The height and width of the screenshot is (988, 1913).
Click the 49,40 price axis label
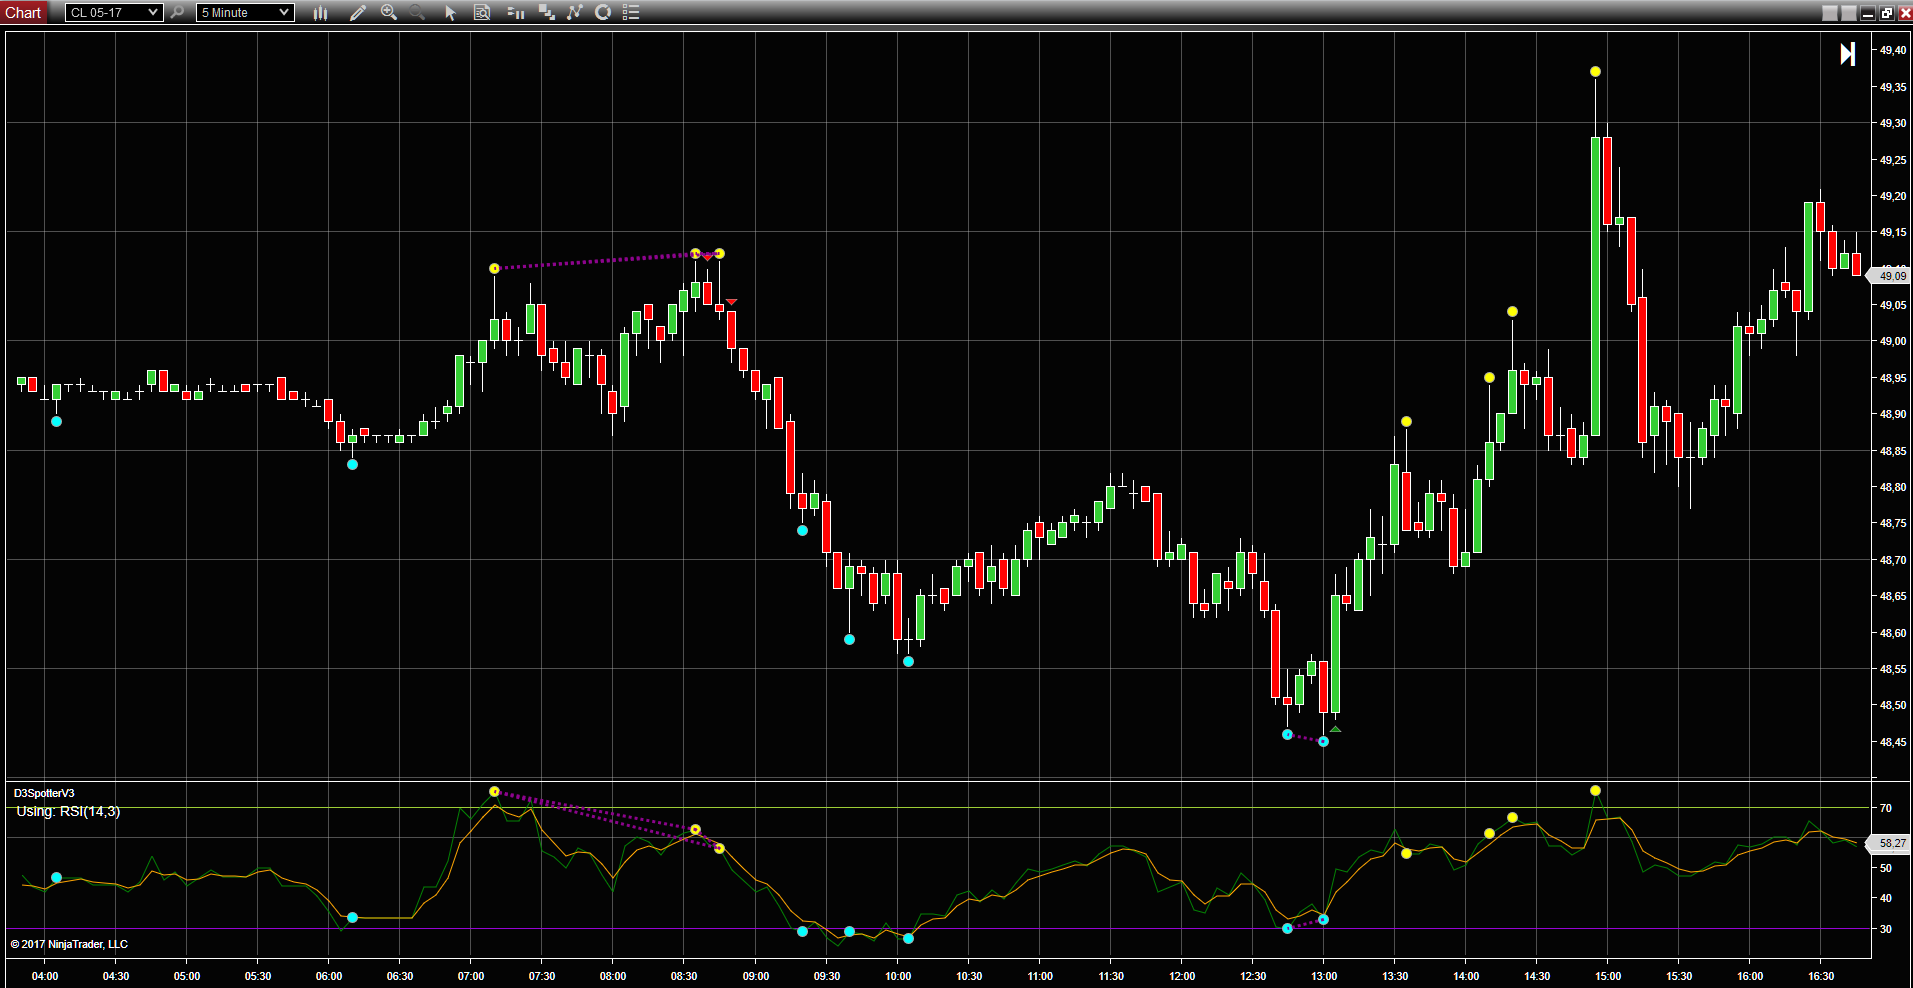click(x=1892, y=51)
